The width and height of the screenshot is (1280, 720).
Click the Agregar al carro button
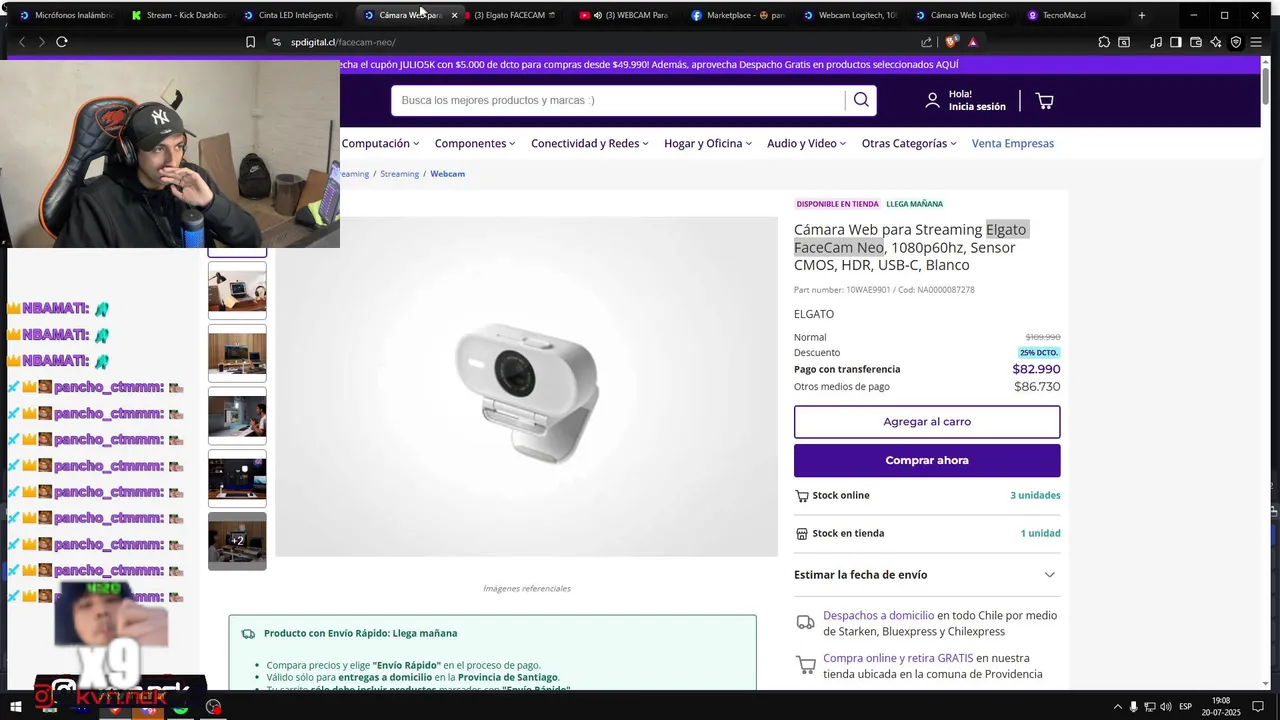coord(927,422)
